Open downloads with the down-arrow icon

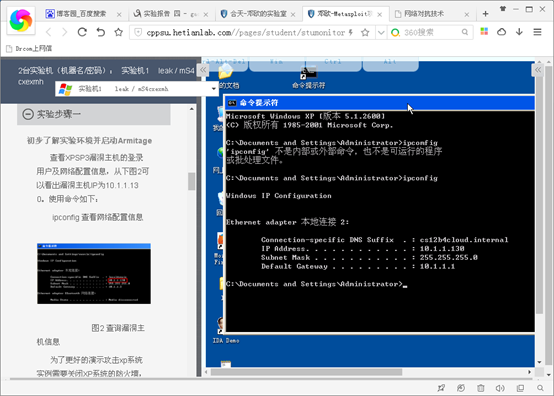coord(519,32)
